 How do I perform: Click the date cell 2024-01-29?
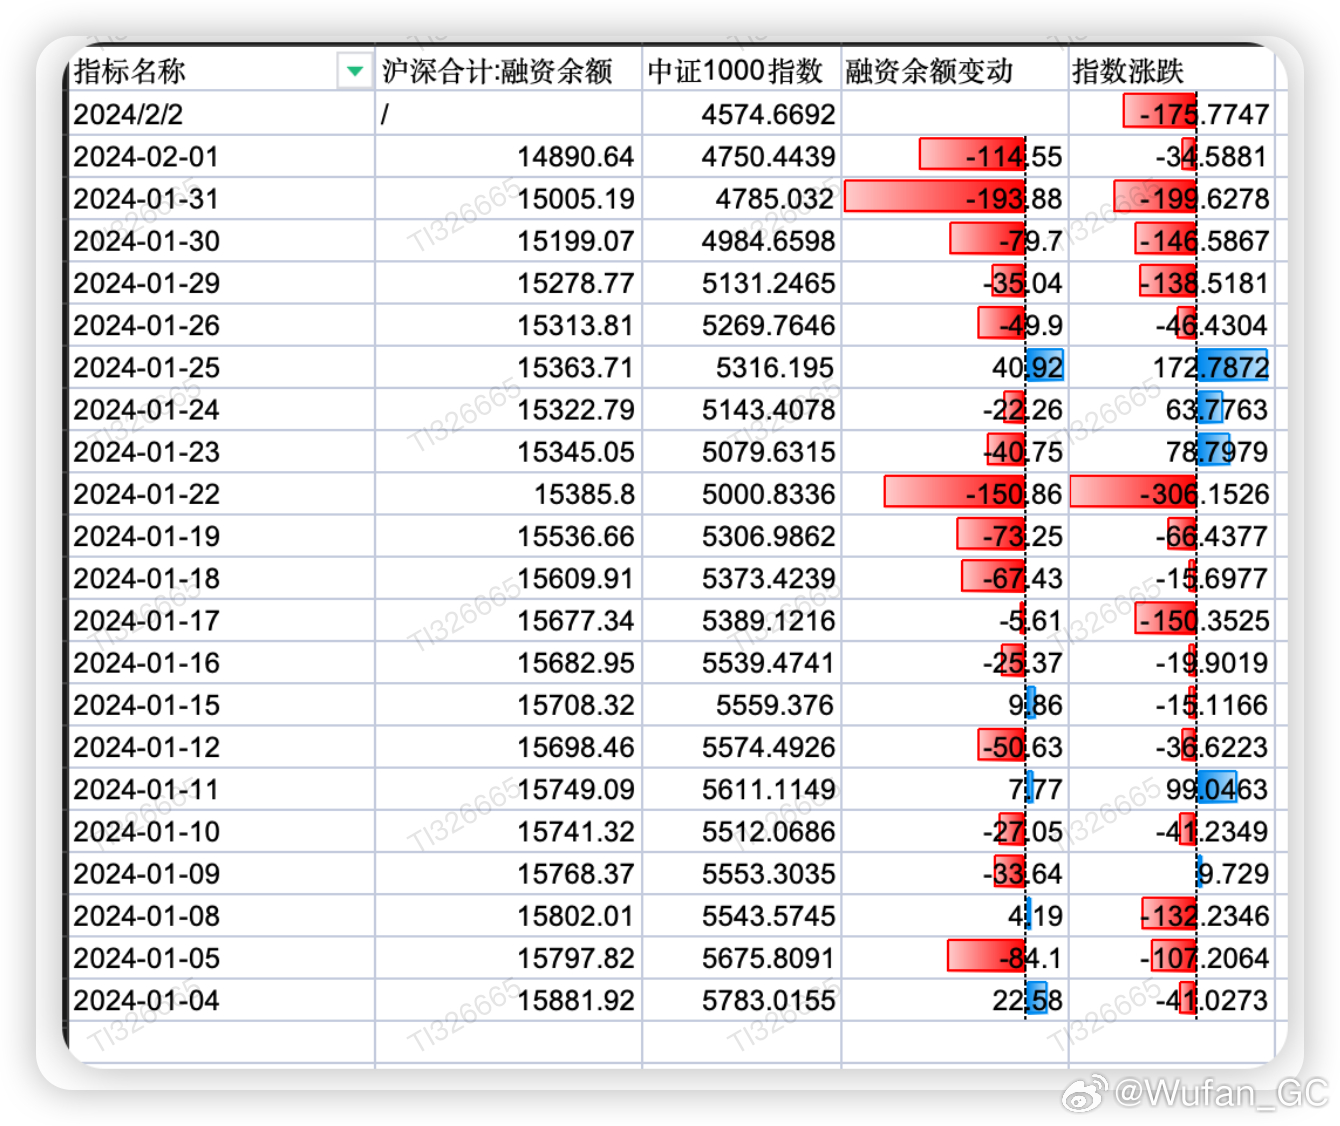223,282
